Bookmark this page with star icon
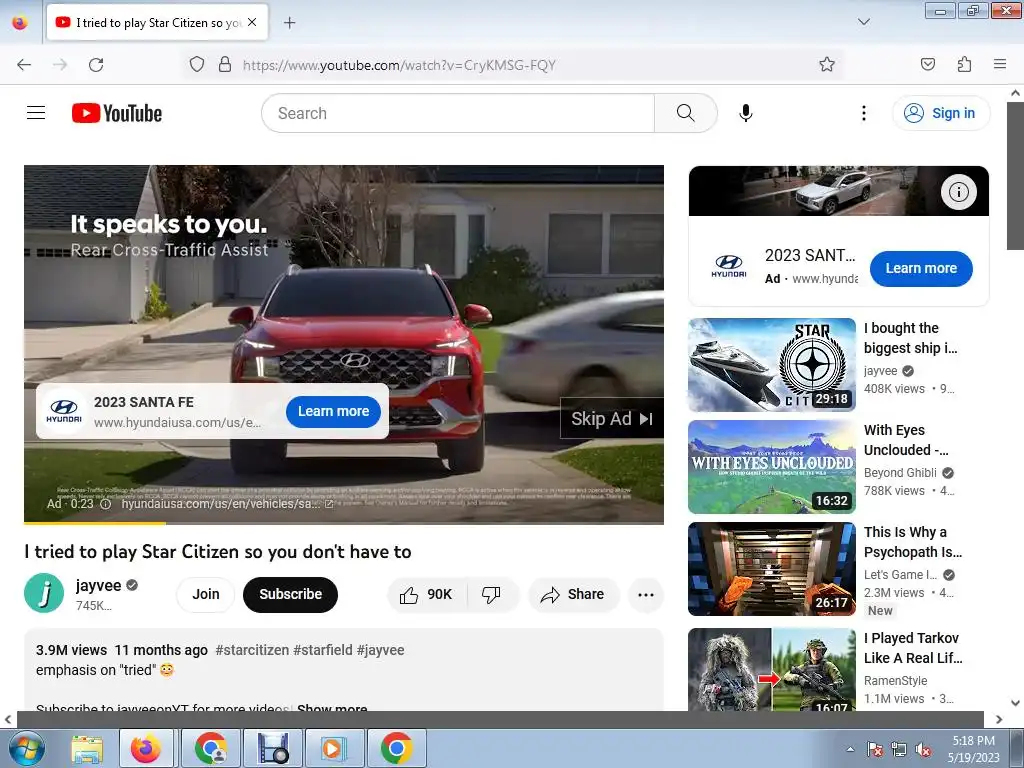Viewport: 1024px width, 768px height. coord(827,64)
